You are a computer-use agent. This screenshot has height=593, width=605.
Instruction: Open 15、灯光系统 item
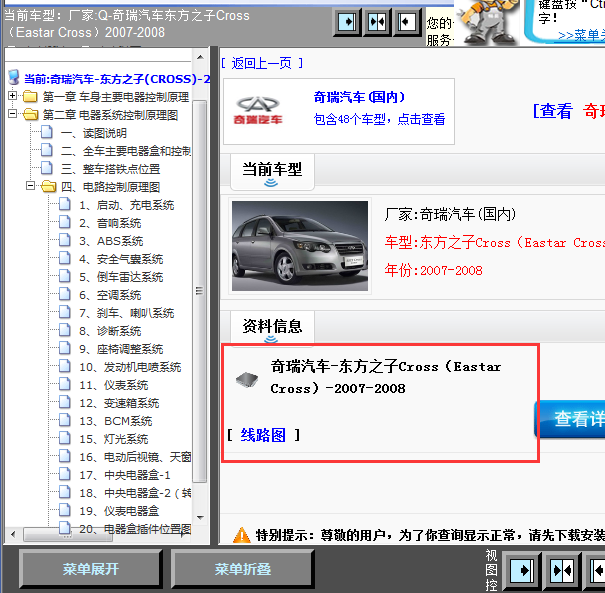[114, 439]
